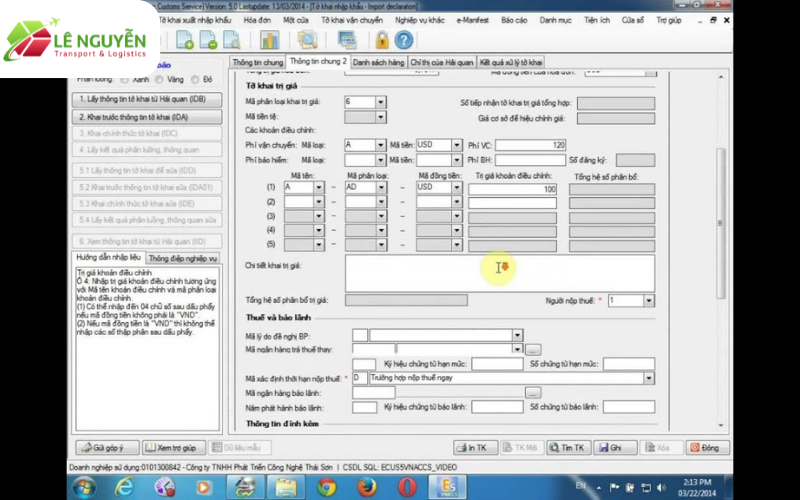Open the bar chart toolbar icon
This screenshot has height=500, width=800.
(x=269, y=39)
